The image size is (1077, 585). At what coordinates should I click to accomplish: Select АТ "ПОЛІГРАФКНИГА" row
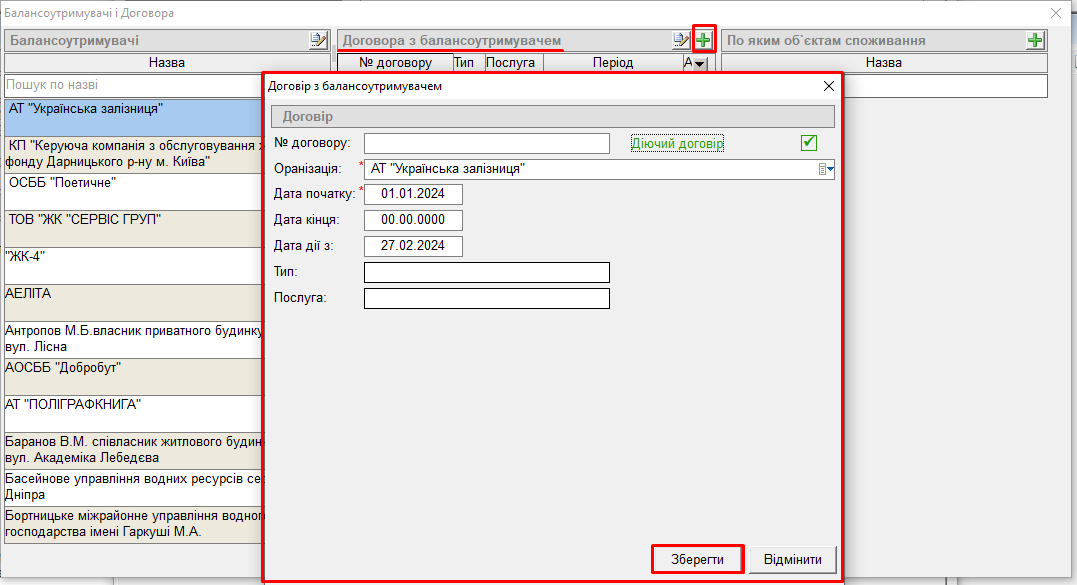(x=135, y=412)
